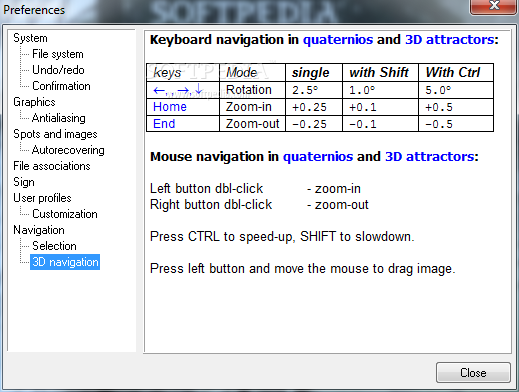
Task: Click the +0.1 Shift zoom-in value
Action: point(380,107)
